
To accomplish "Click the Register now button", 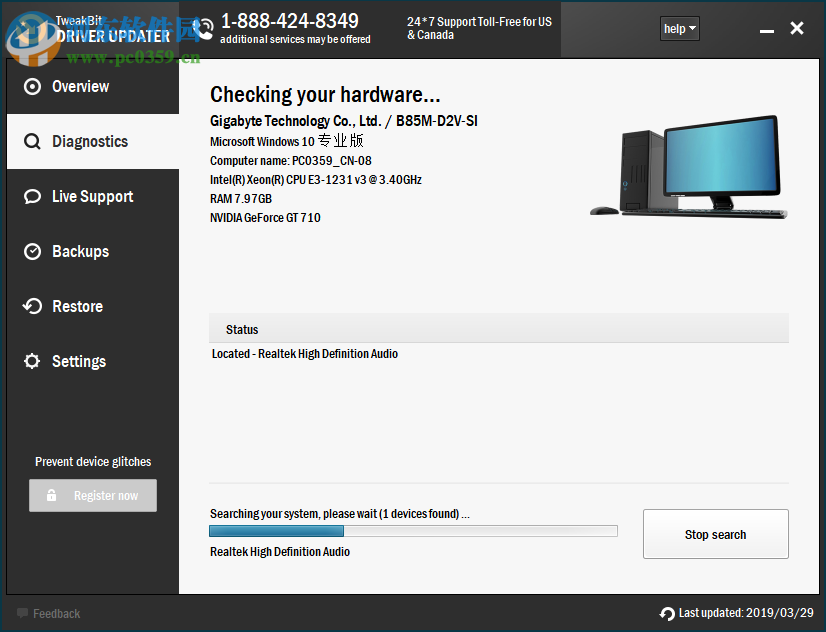I will coord(92,495).
